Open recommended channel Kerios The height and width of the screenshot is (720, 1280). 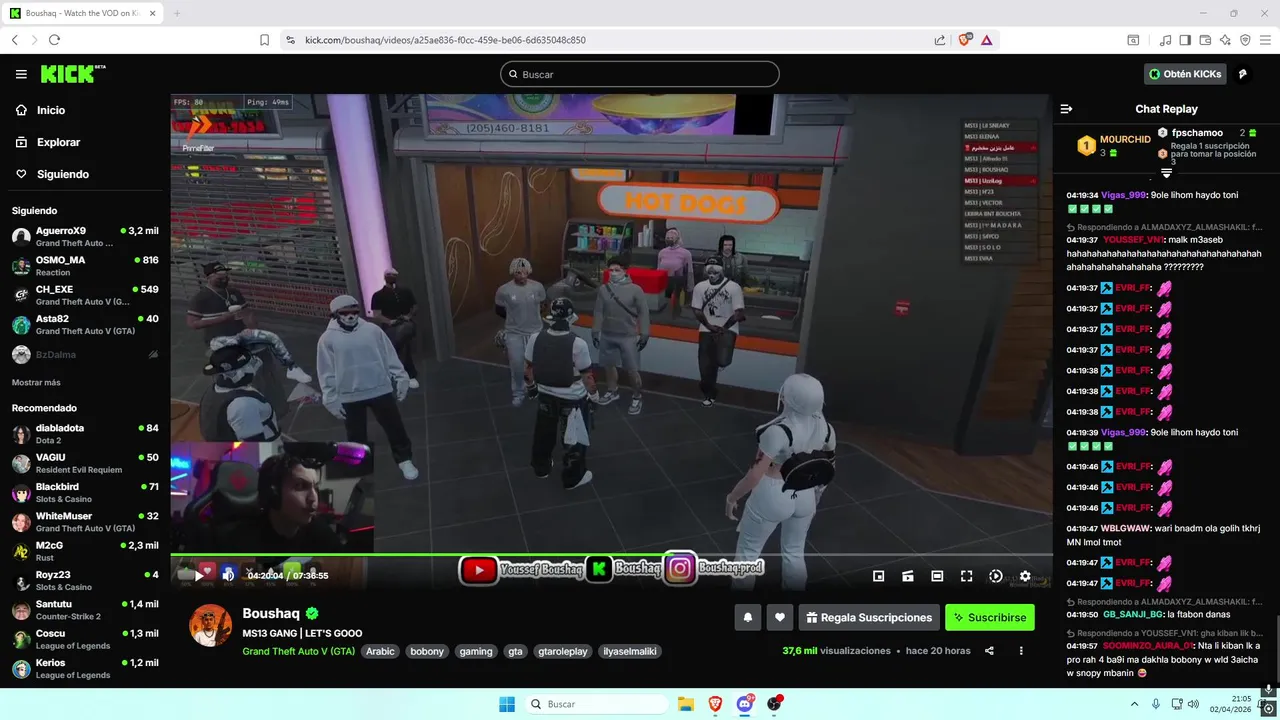coord(85,668)
